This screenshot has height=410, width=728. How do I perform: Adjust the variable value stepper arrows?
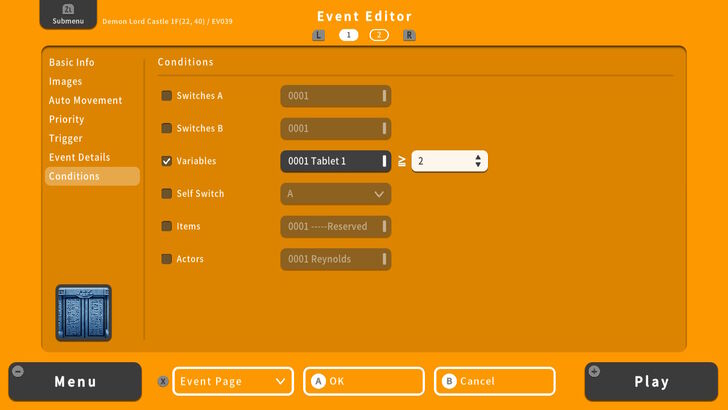click(x=478, y=161)
